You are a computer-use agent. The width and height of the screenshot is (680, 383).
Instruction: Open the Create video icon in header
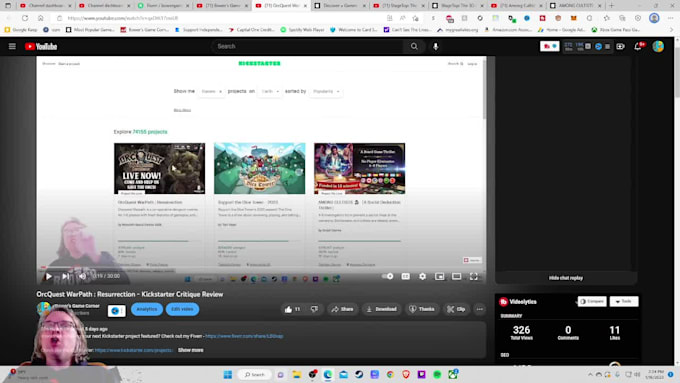pyautogui.click(x=620, y=46)
